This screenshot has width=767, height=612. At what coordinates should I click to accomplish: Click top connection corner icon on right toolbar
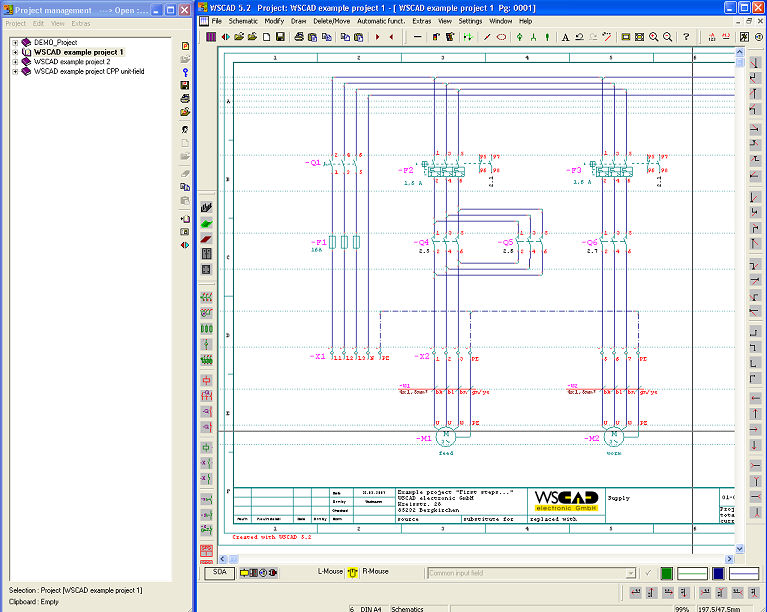pos(755,62)
